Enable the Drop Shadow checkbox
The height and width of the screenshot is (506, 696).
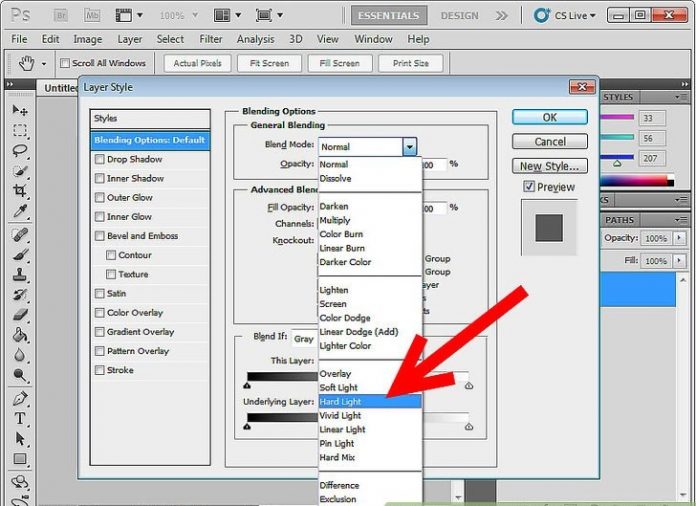(99, 159)
